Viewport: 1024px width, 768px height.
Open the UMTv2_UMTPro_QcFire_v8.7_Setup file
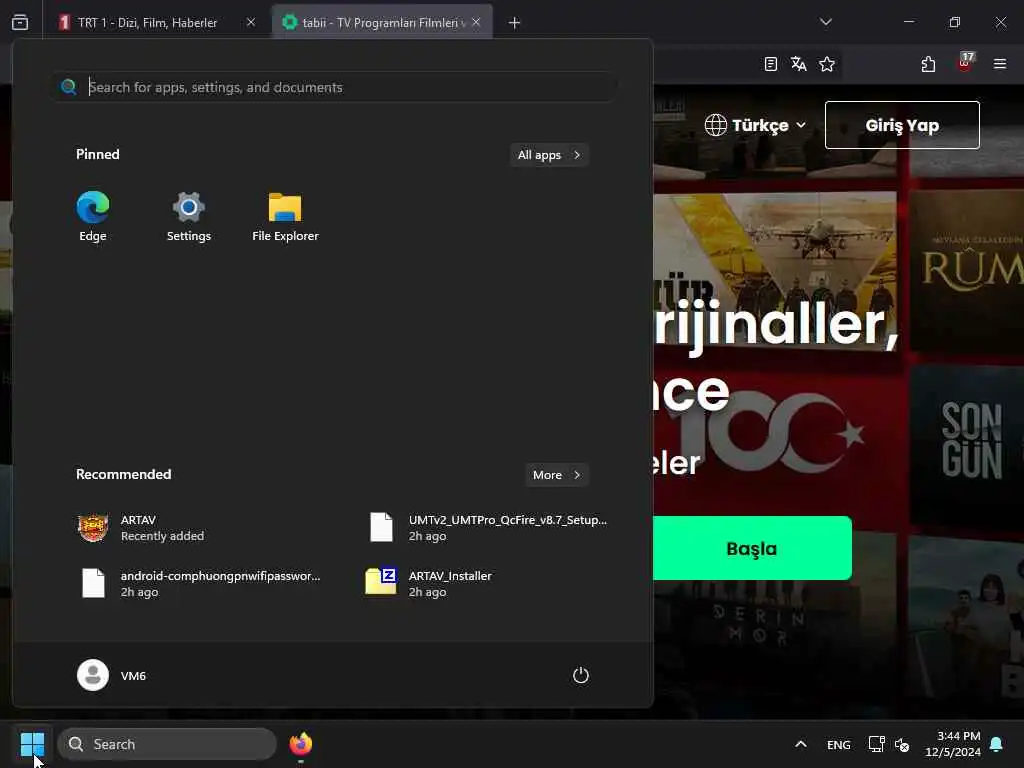tap(490, 528)
